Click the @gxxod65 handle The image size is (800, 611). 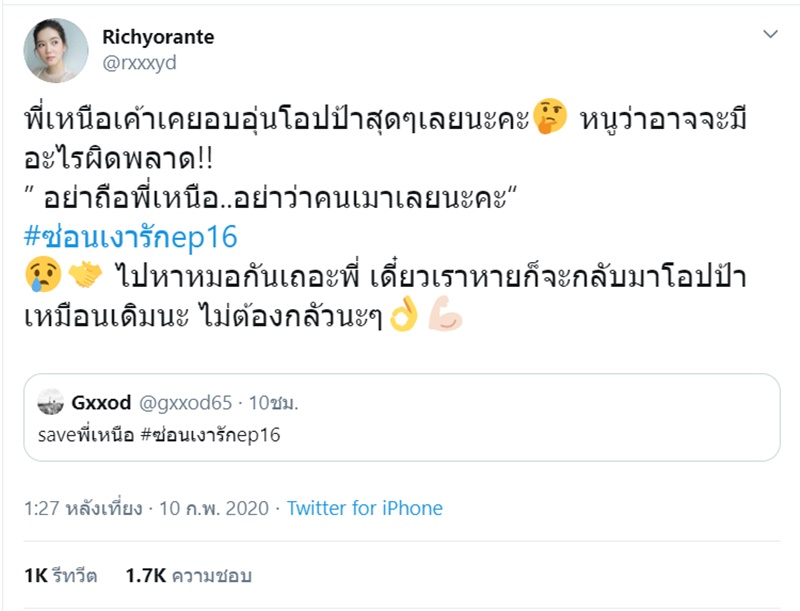pyautogui.click(x=186, y=403)
